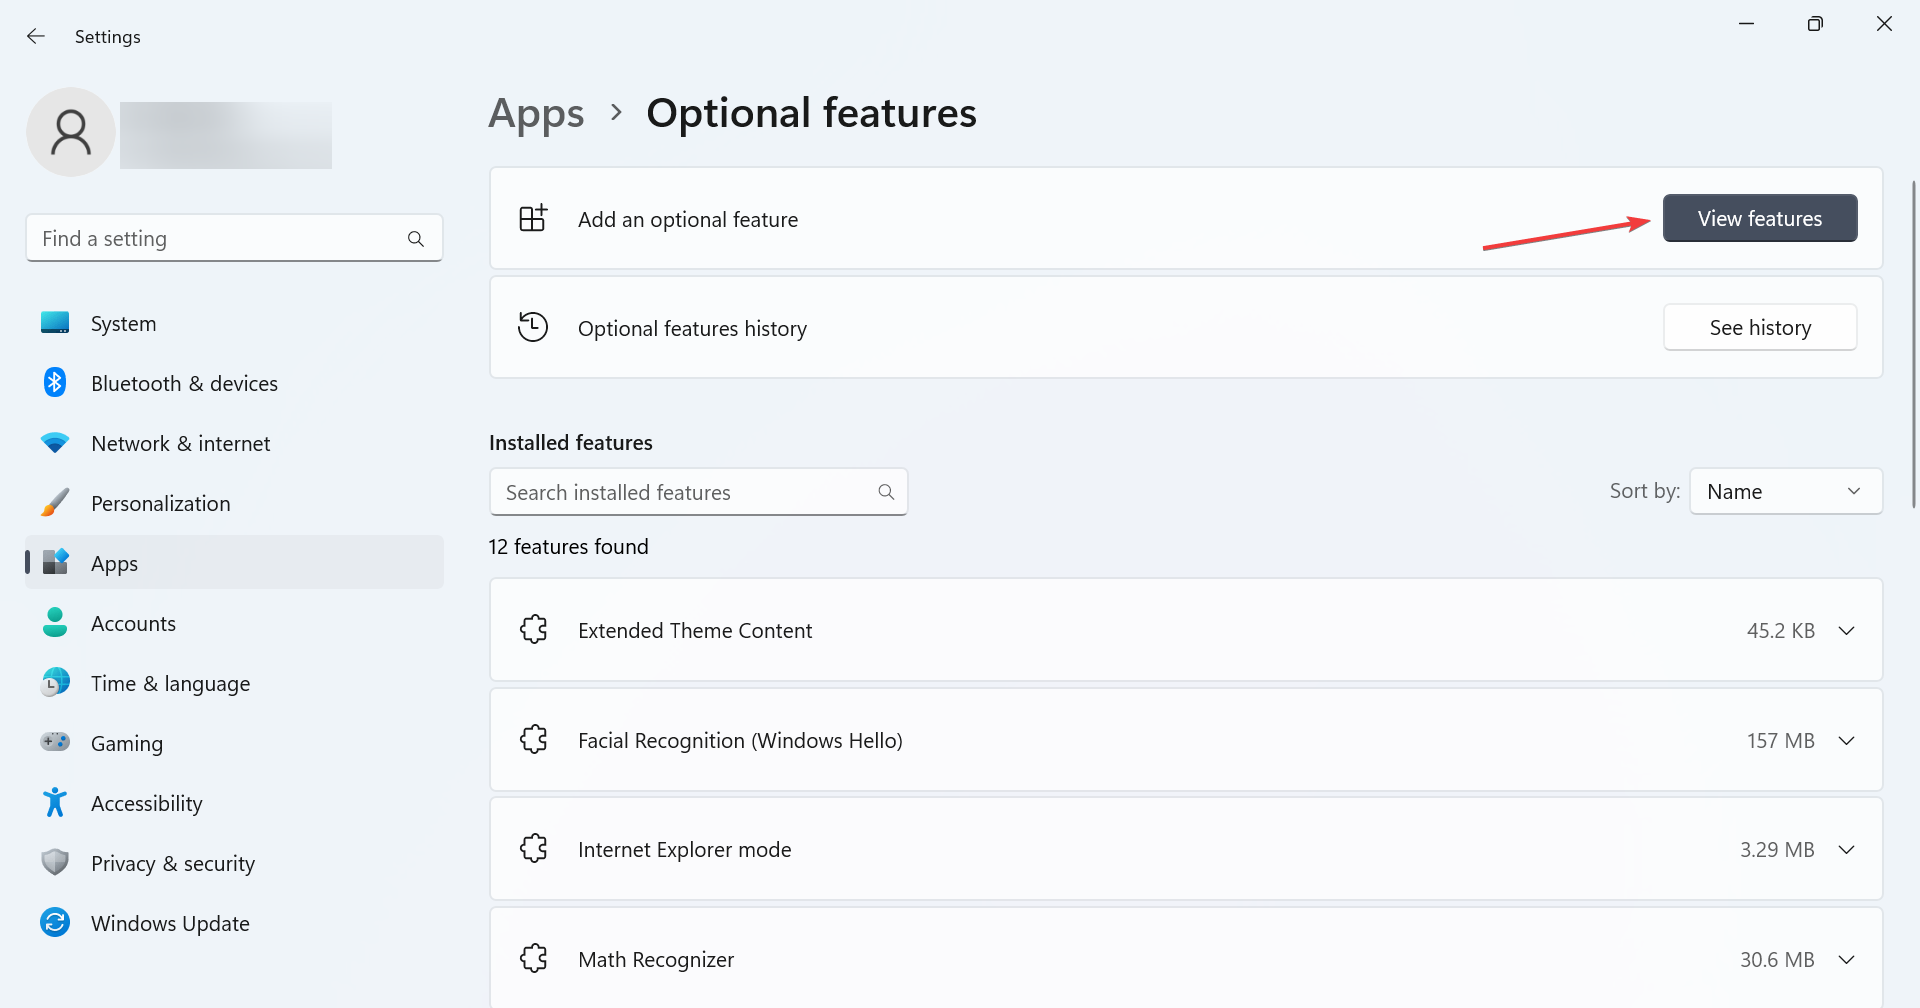
Task: Click the user profile avatar icon
Action: tap(71, 132)
